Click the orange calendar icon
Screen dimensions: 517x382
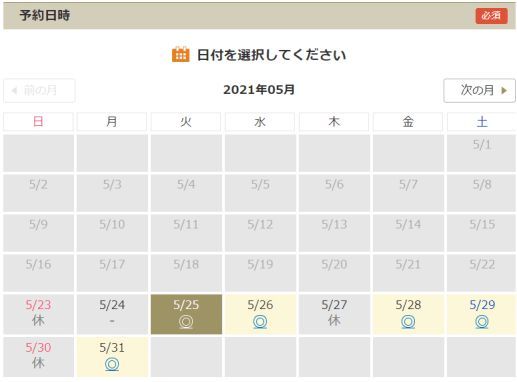click(180, 54)
